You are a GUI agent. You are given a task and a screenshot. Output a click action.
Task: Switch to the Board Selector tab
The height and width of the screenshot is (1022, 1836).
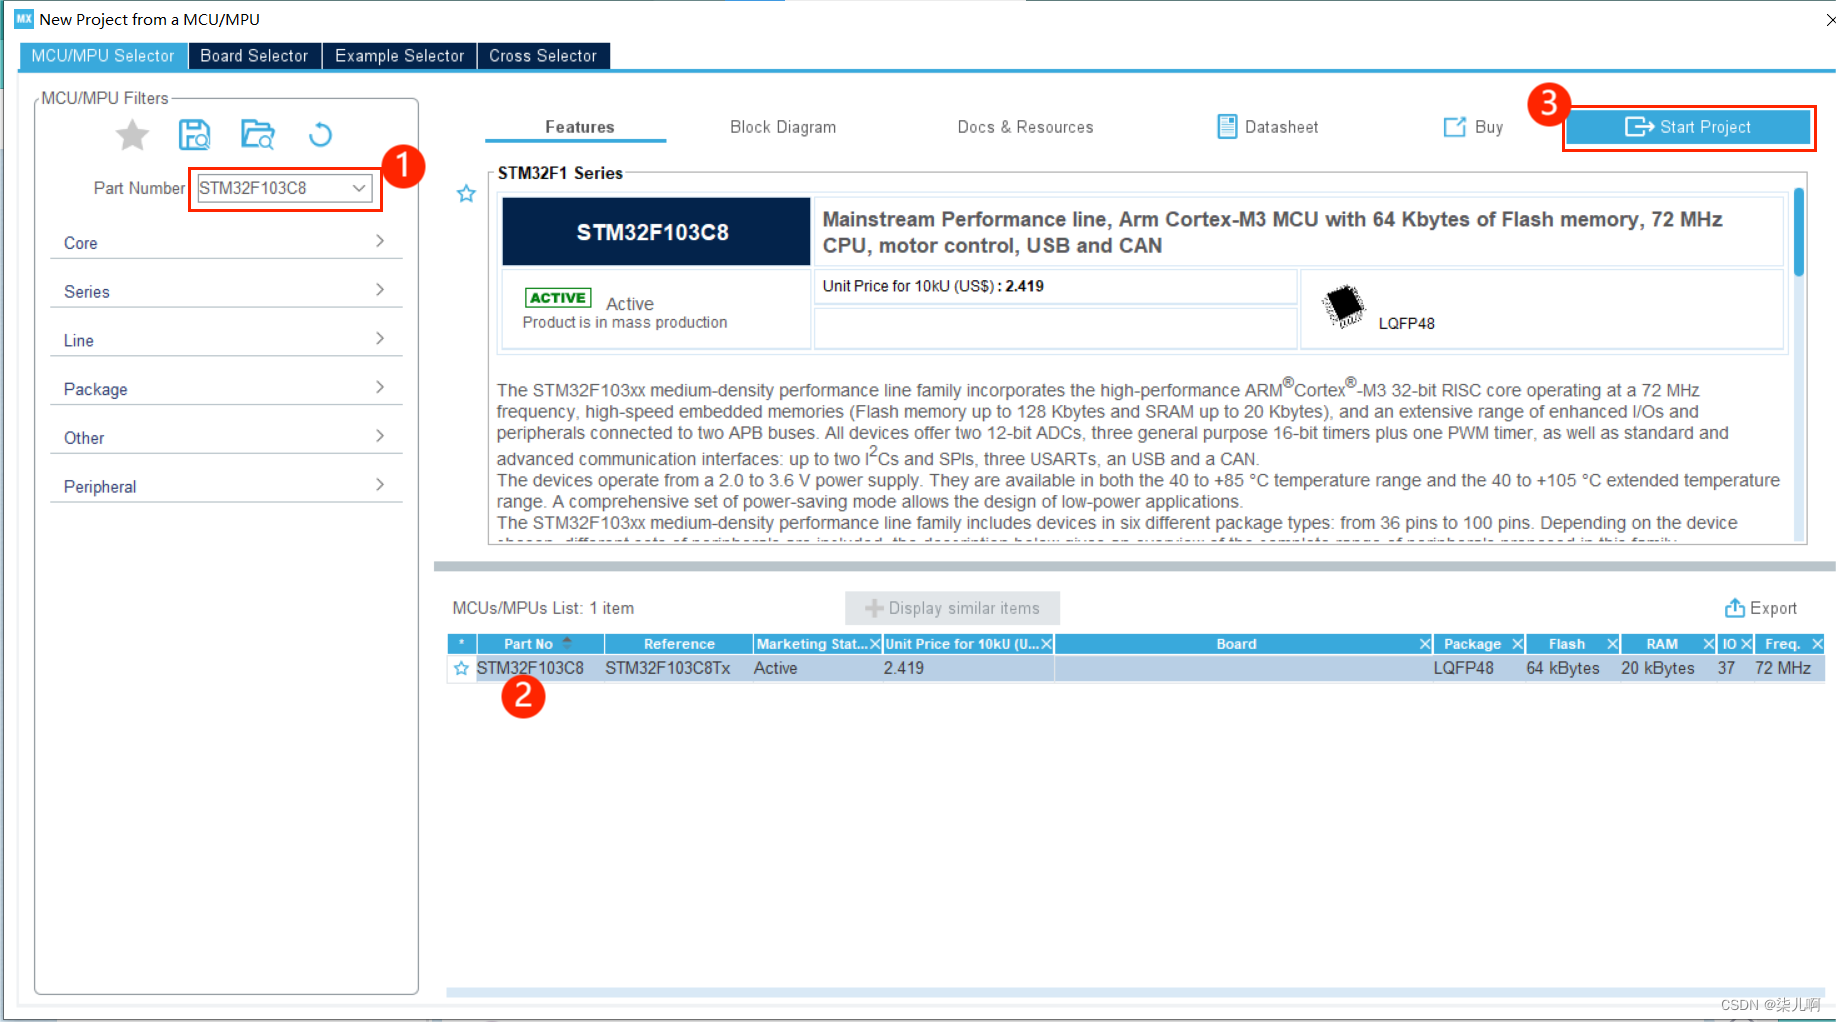[x=254, y=56]
